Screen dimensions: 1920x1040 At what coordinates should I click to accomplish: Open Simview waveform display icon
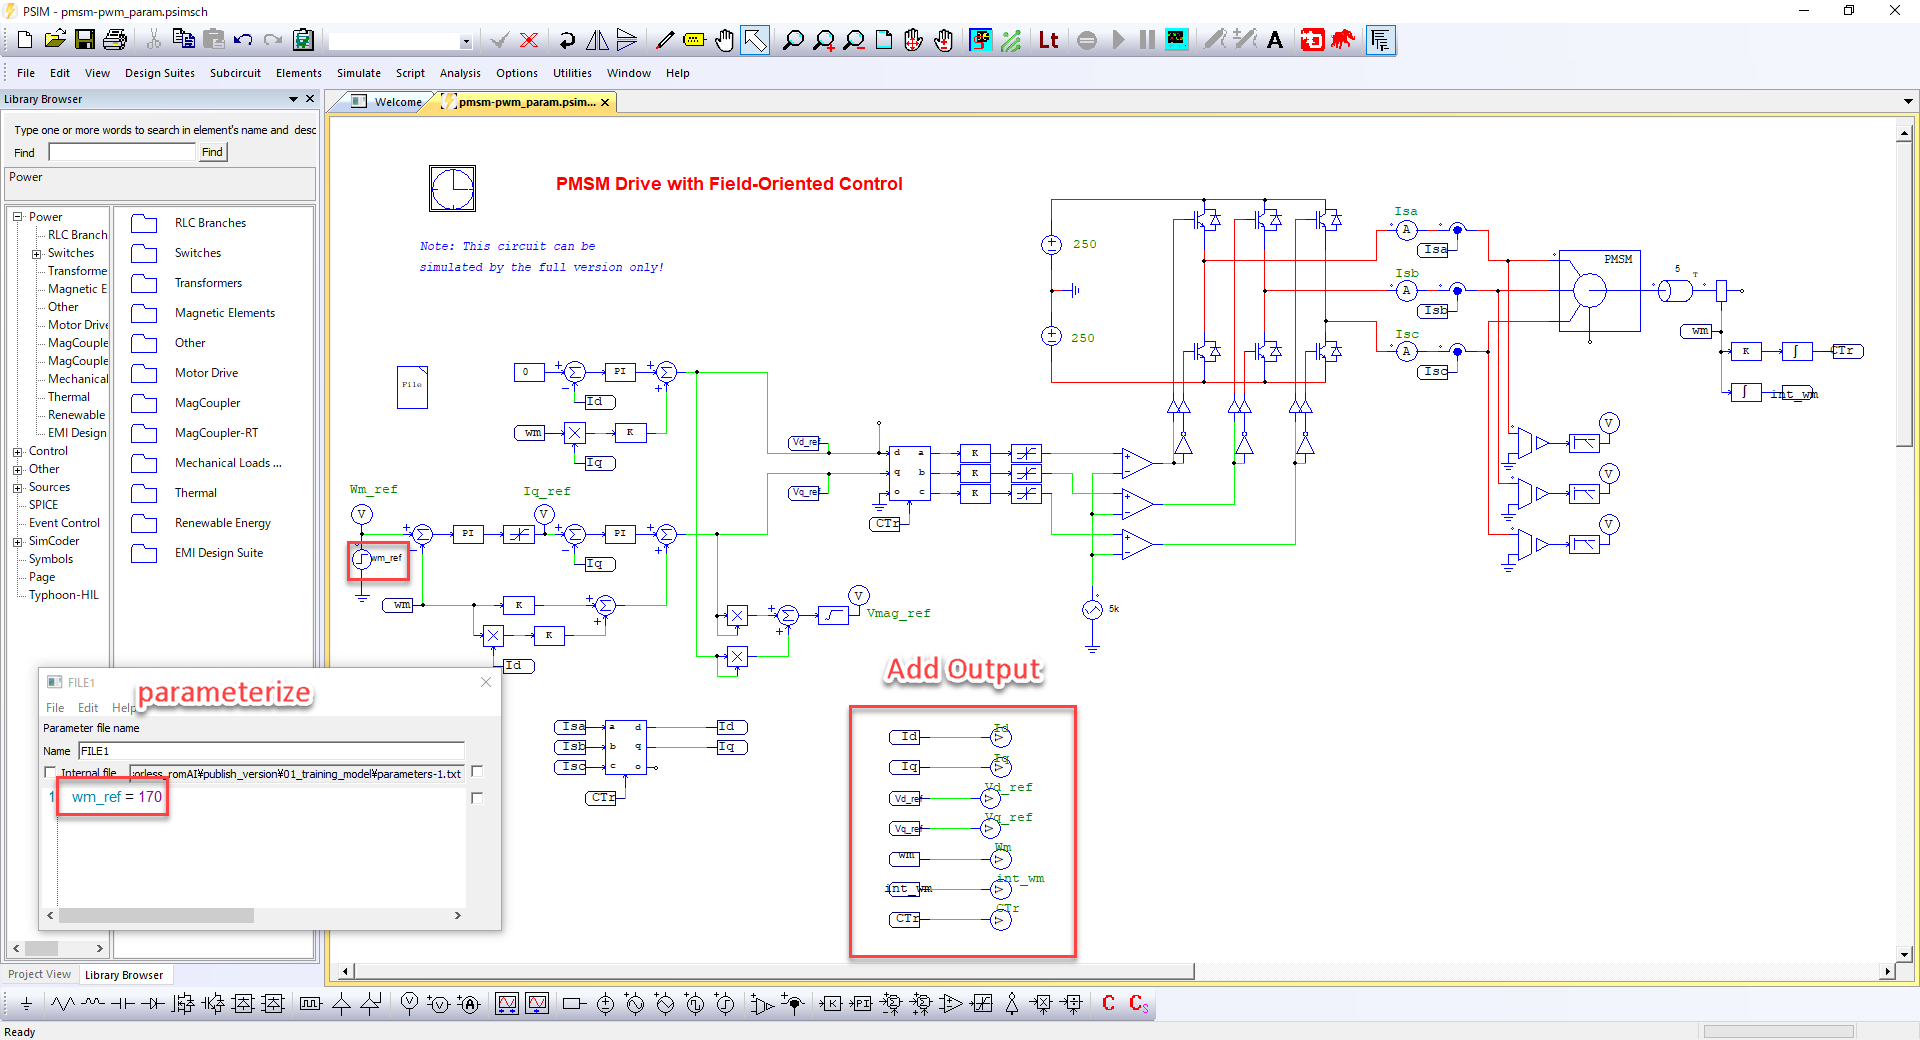[x=1177, y=40]
